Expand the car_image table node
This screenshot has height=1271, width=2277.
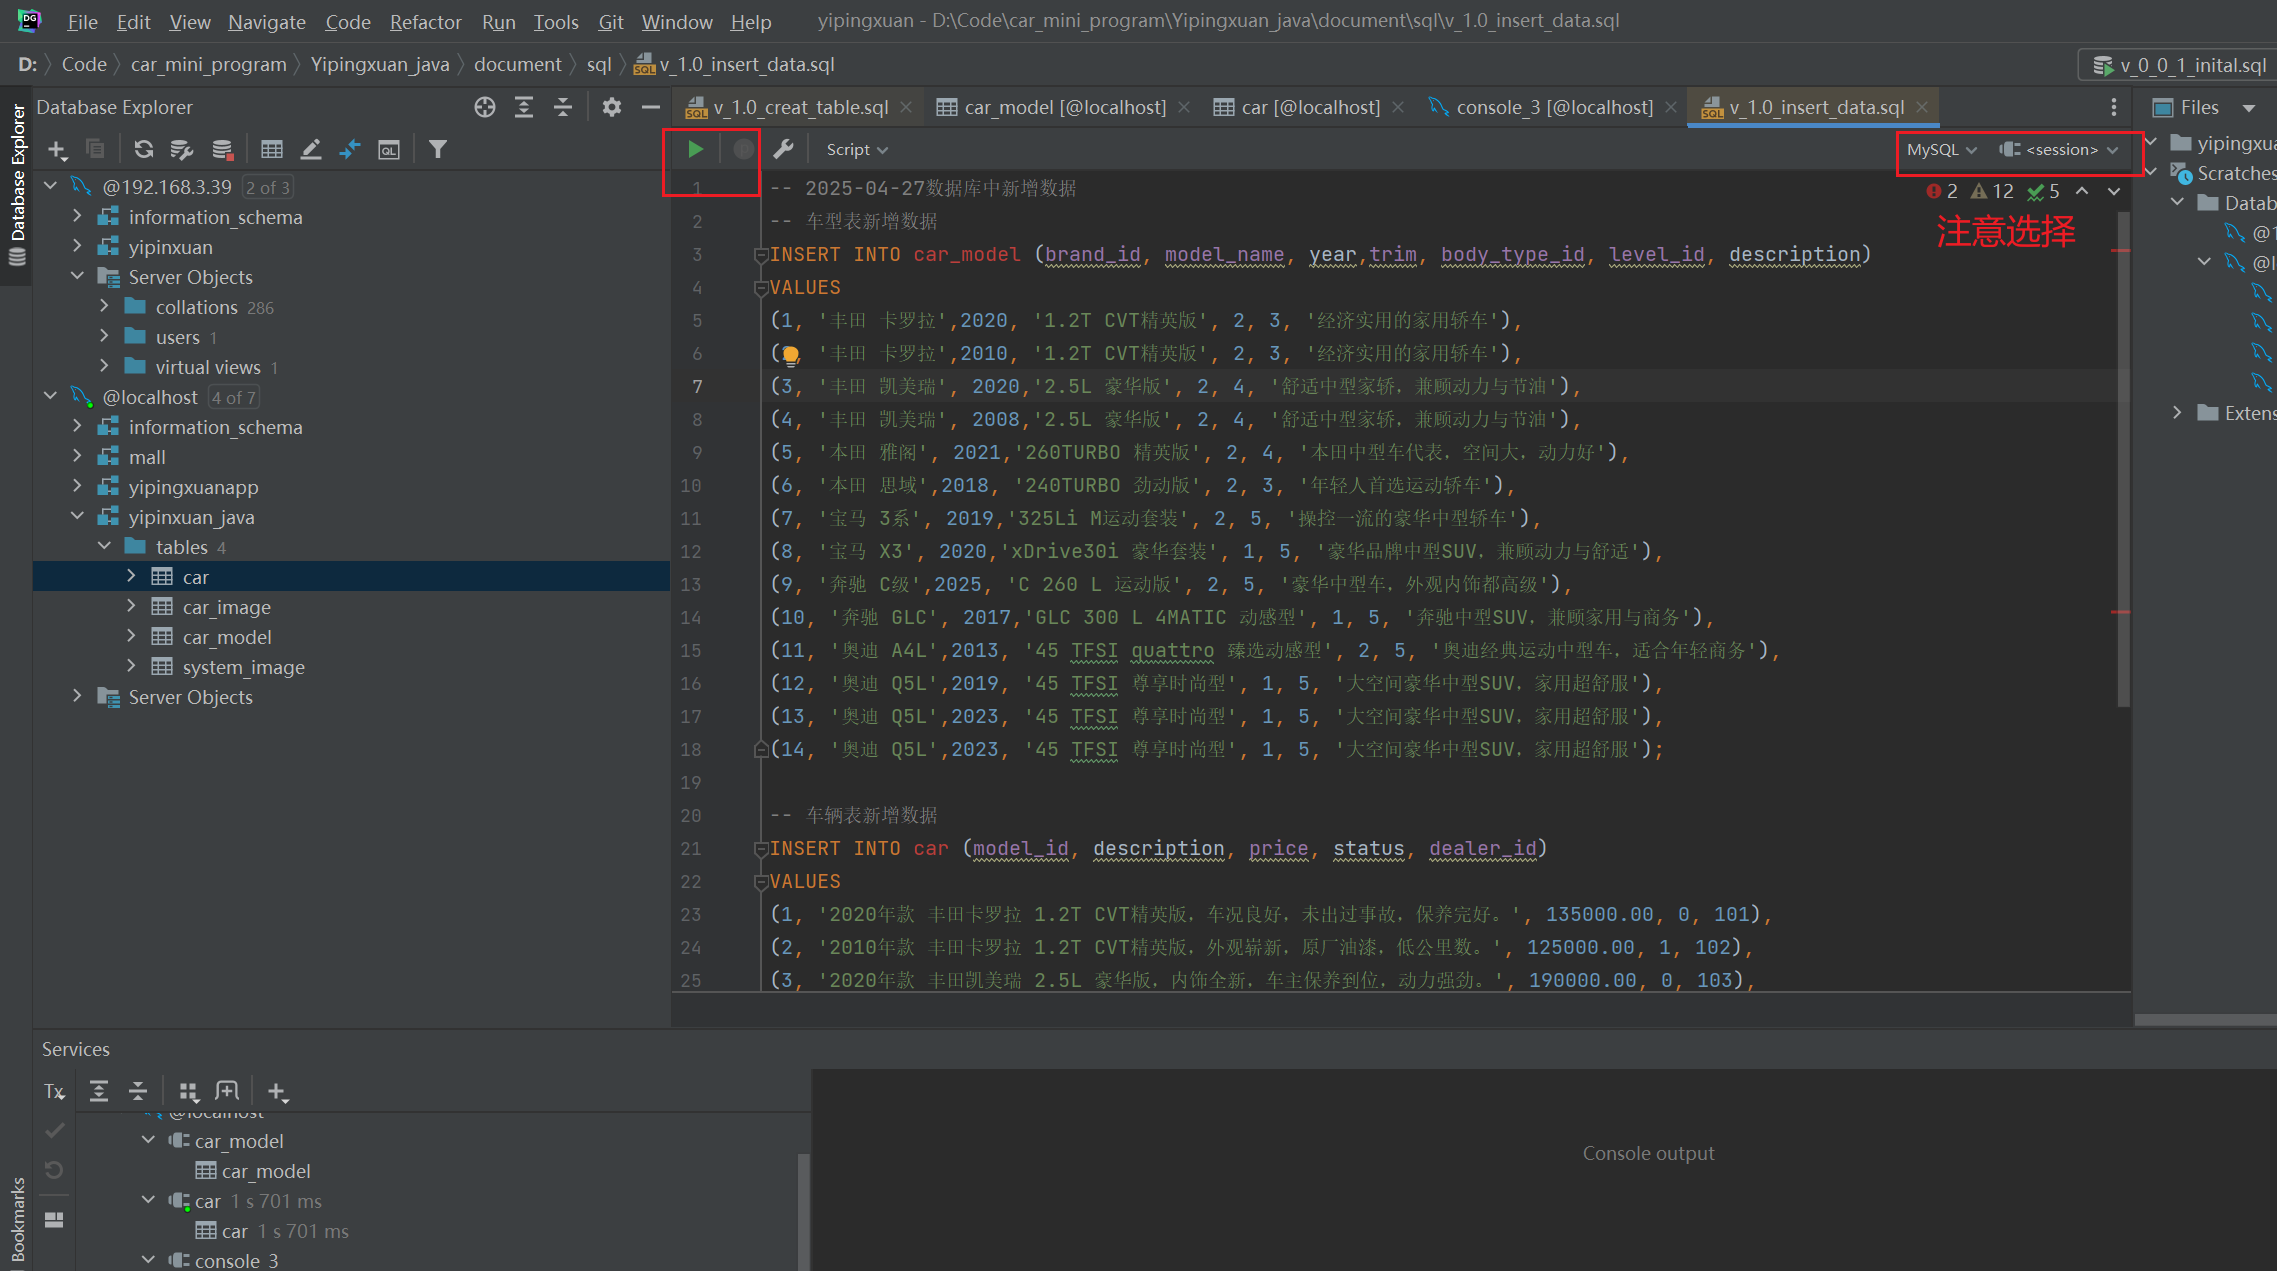point(131,607)
